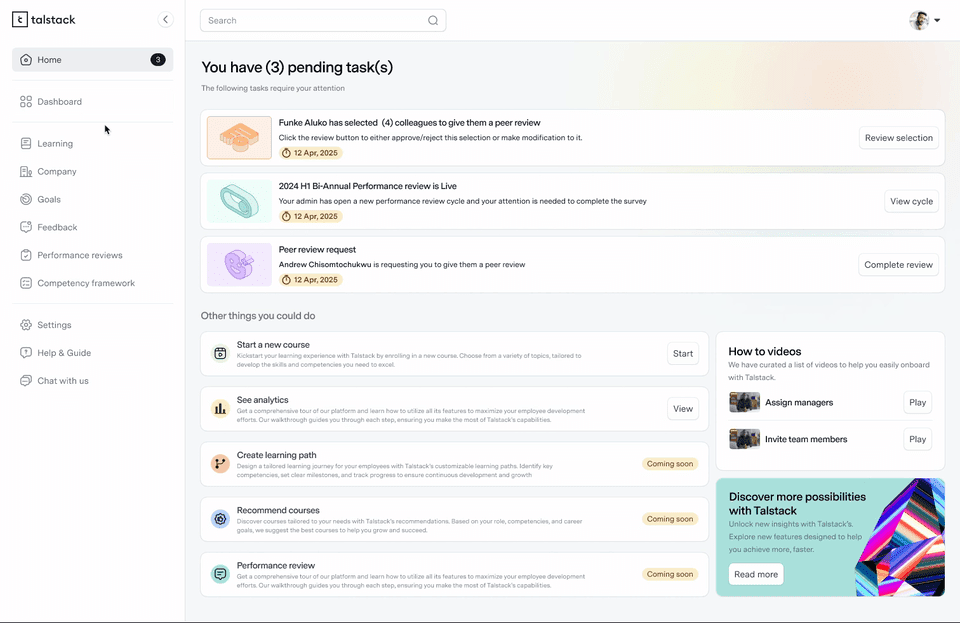960x623 pixels.
Task: Collapse the sidebar with the chevron
Action: tap(166, 18)
